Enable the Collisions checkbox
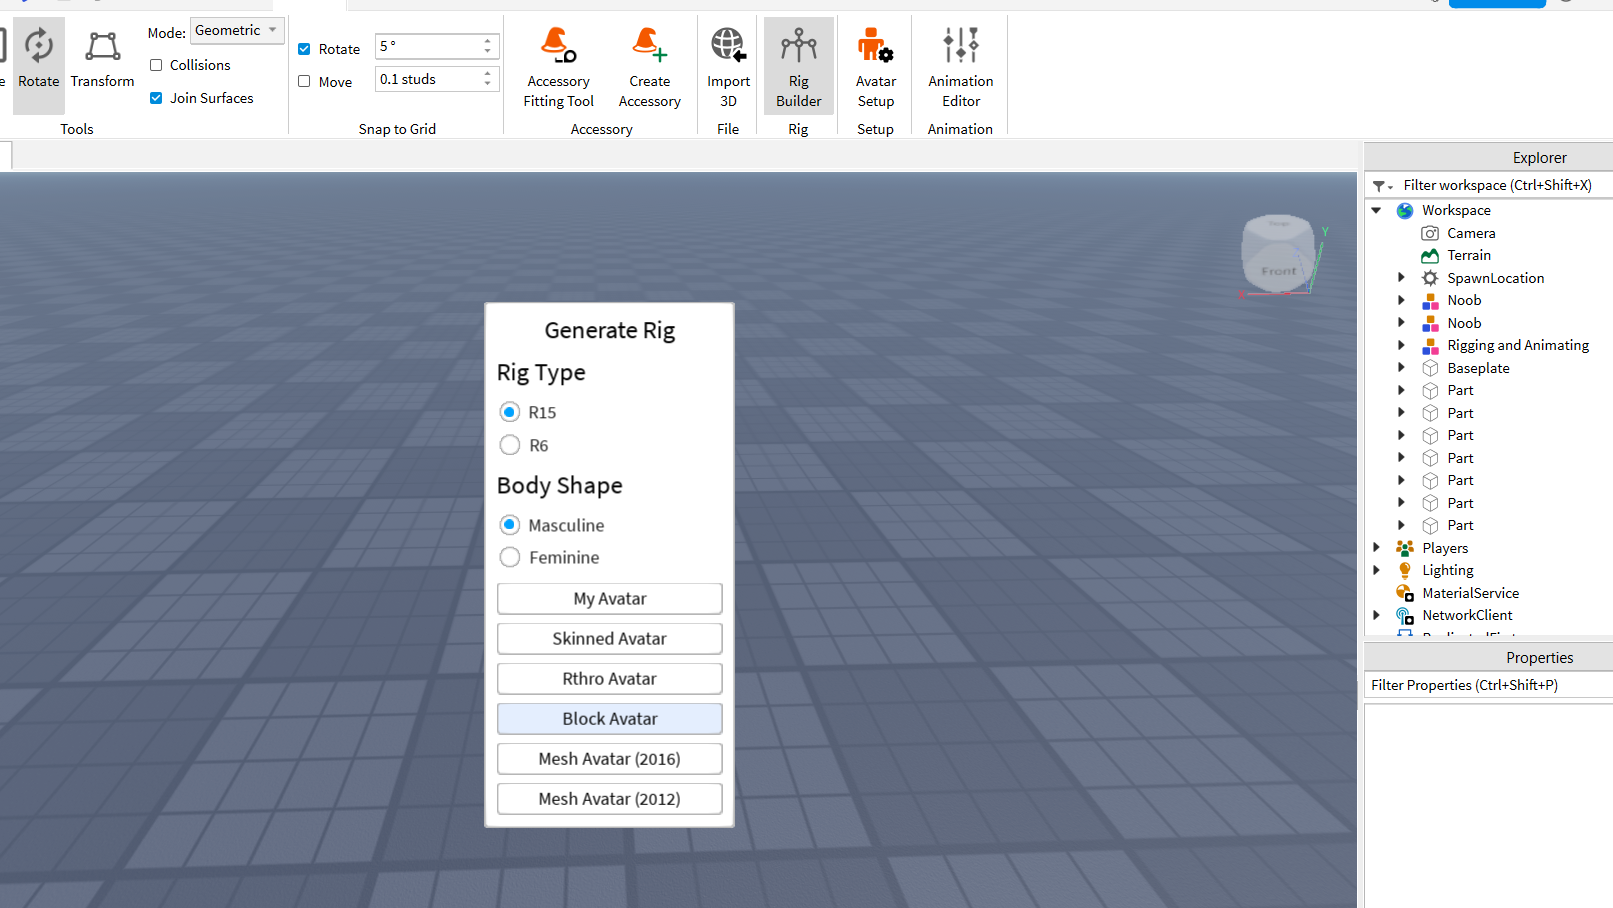The width and height of the screenshot is (1613, 908). (156, 65)
